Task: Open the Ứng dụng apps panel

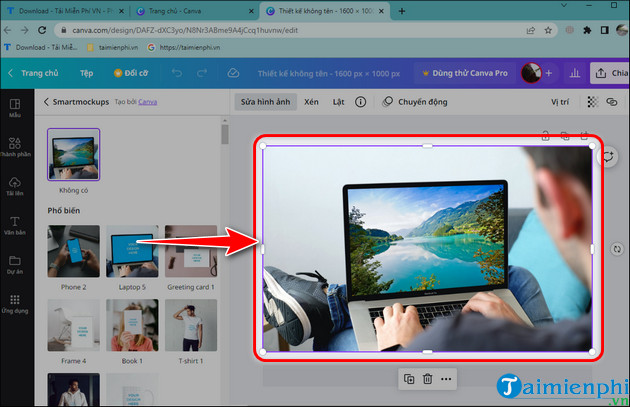Action: [15, 304]
